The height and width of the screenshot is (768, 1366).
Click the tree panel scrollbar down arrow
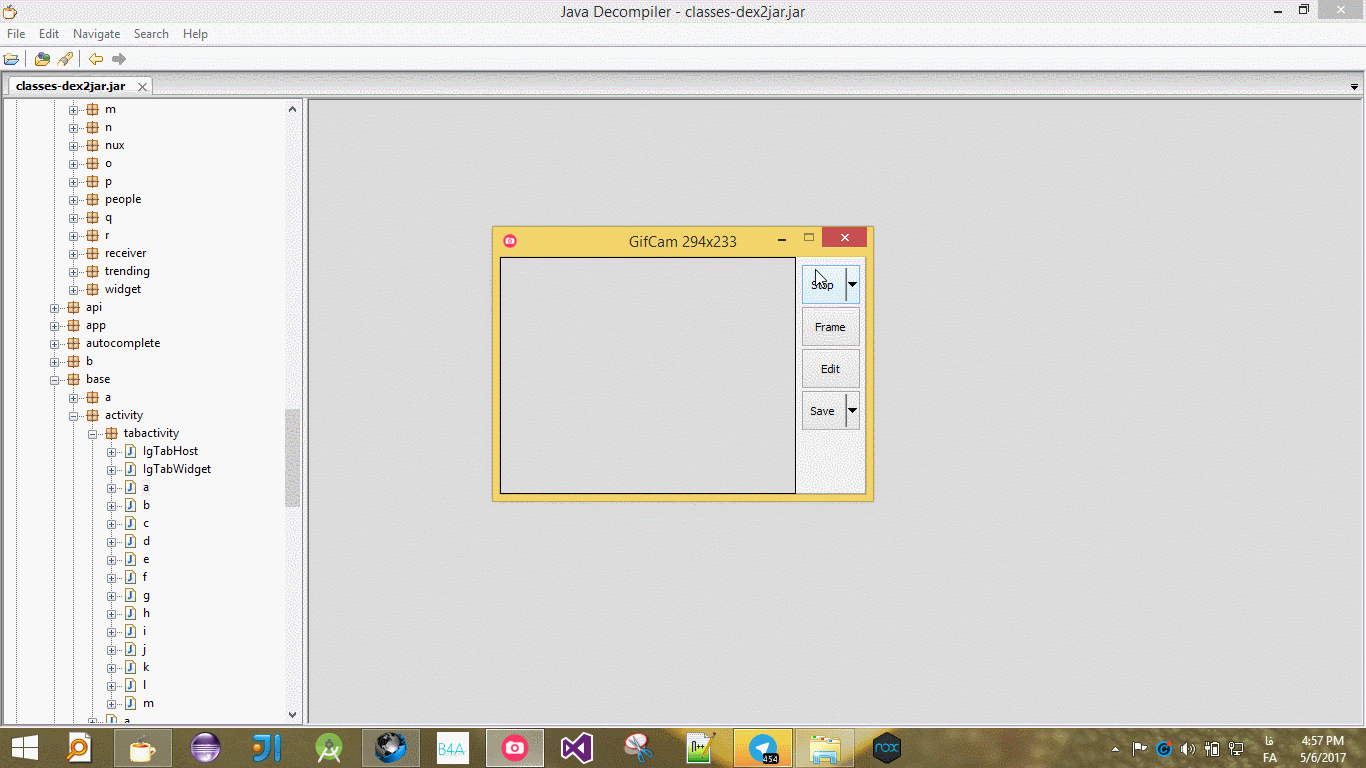pyautogui.click(x=293, y=714)
